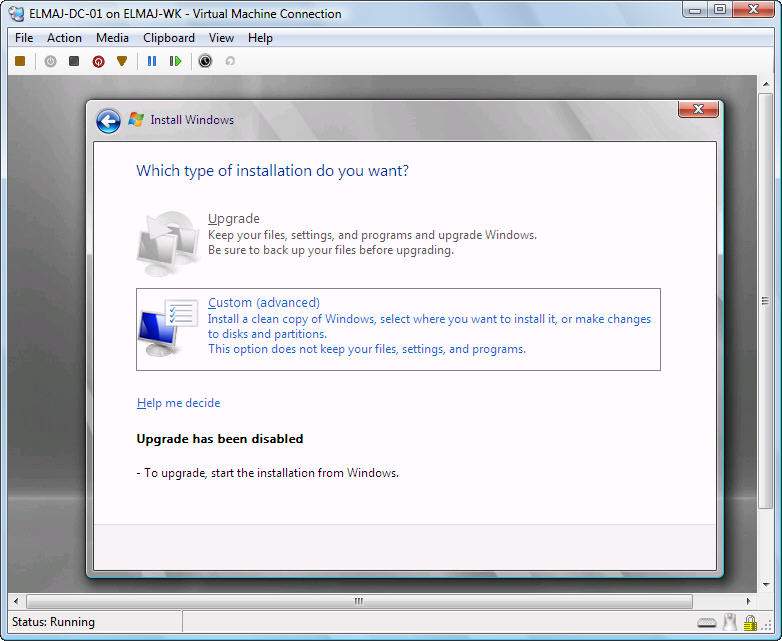Click 'To upgrade, start the installation' text
The image size is (782, 641).
tap(268, 473)
